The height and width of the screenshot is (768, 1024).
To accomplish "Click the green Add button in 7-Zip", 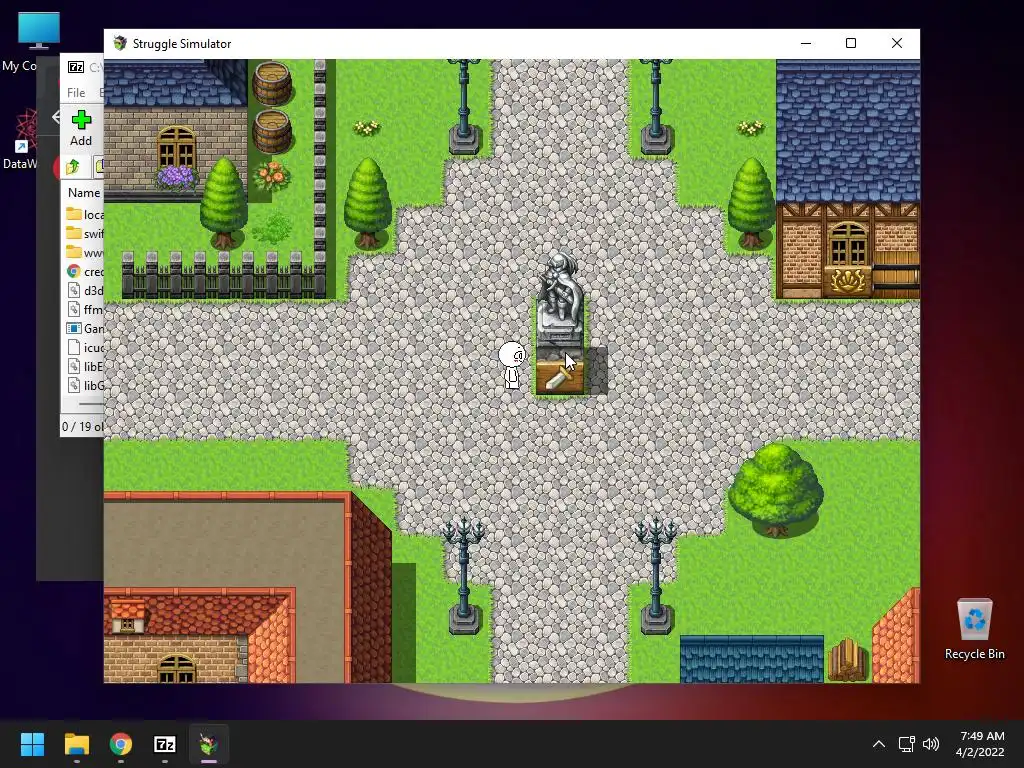I will [x=81, y=128].
